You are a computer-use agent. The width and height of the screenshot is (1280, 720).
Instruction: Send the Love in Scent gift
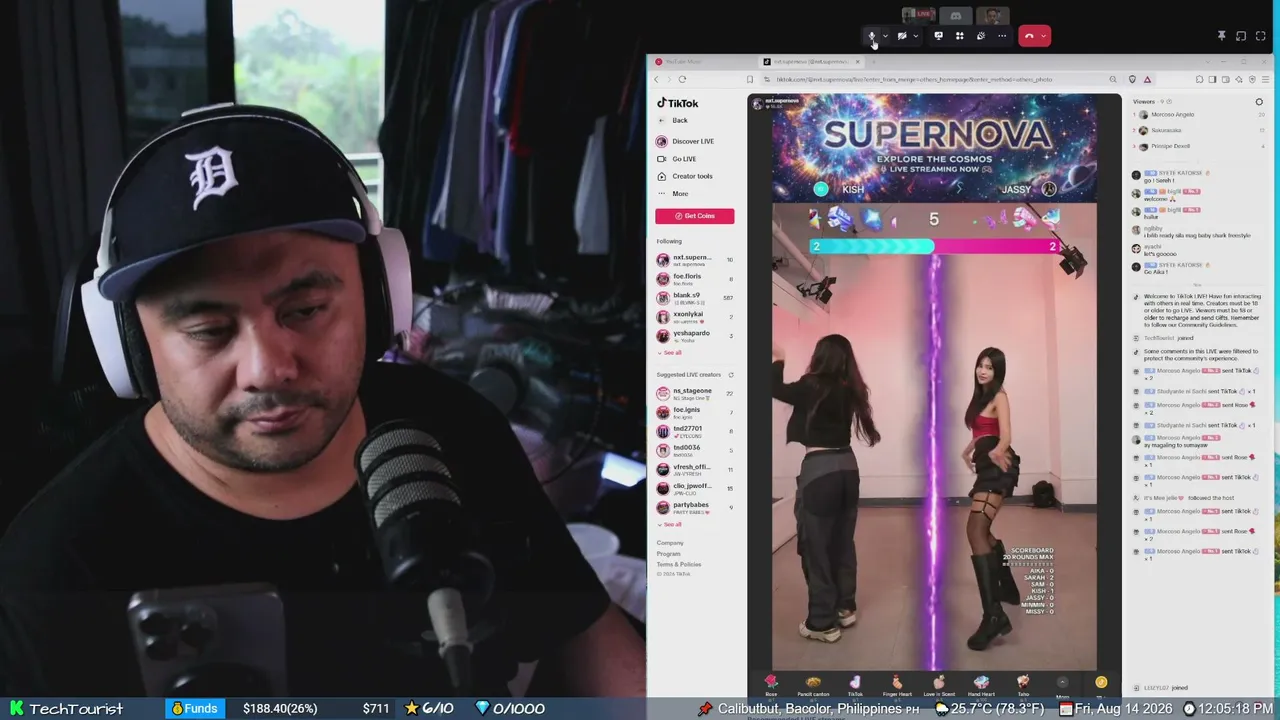(x=939, y=685)
